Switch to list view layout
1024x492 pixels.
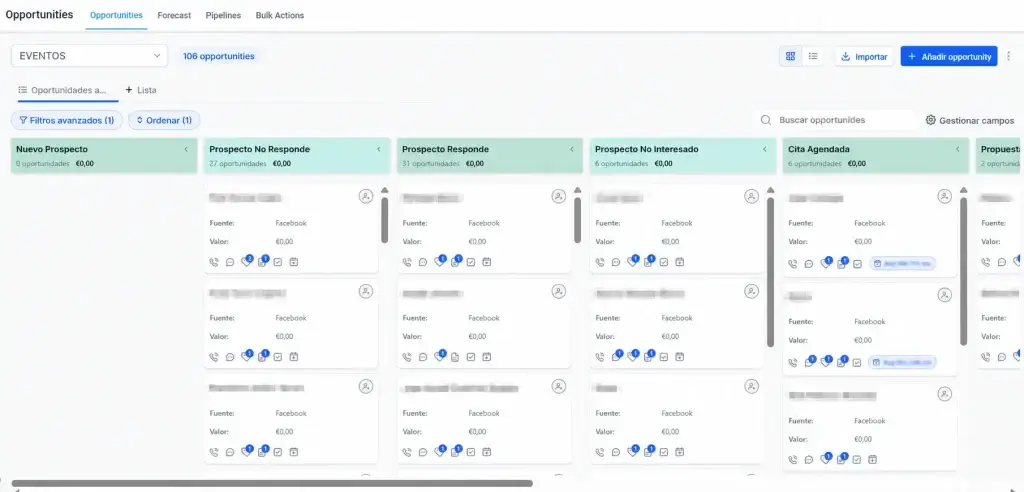(813, 56)
